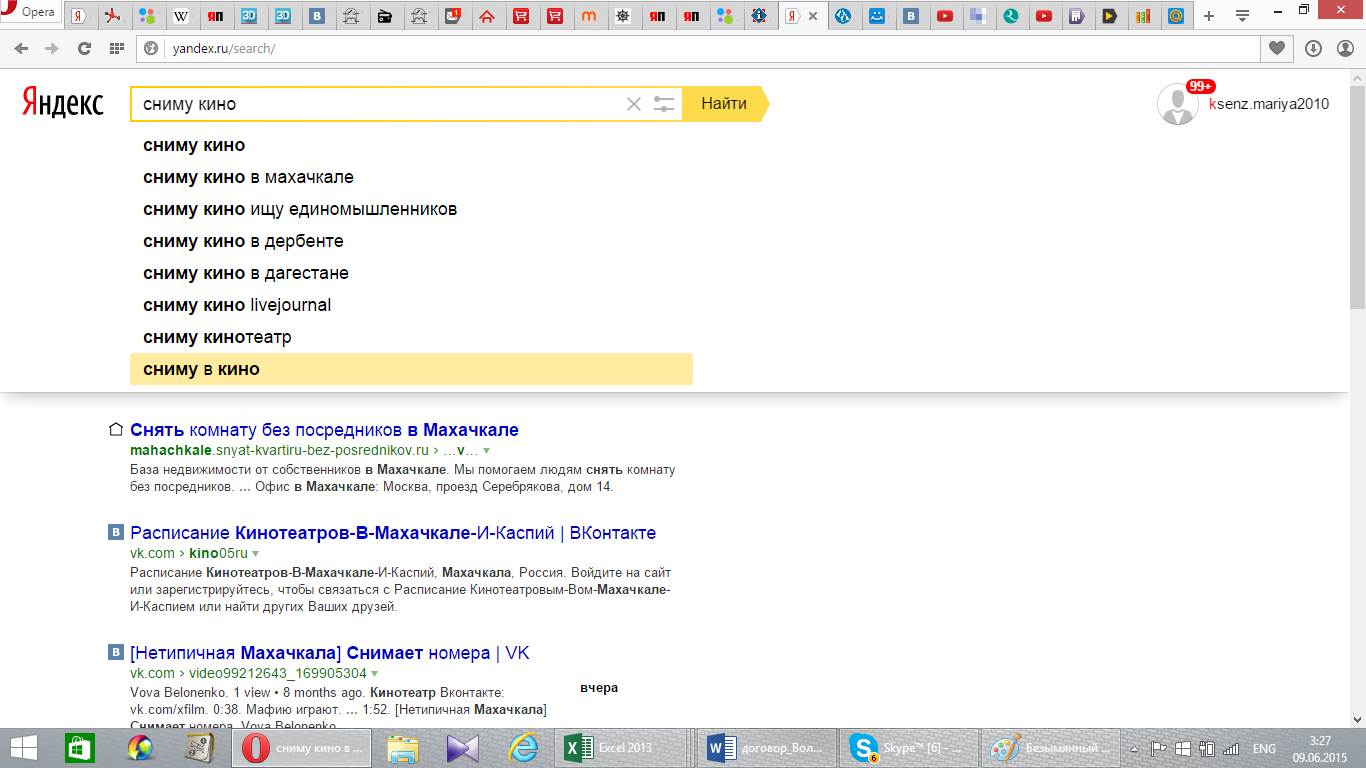Open downloads via arrow icon in toolbar
Viewport: 1366px width, 768px height.
point(1313,48)
